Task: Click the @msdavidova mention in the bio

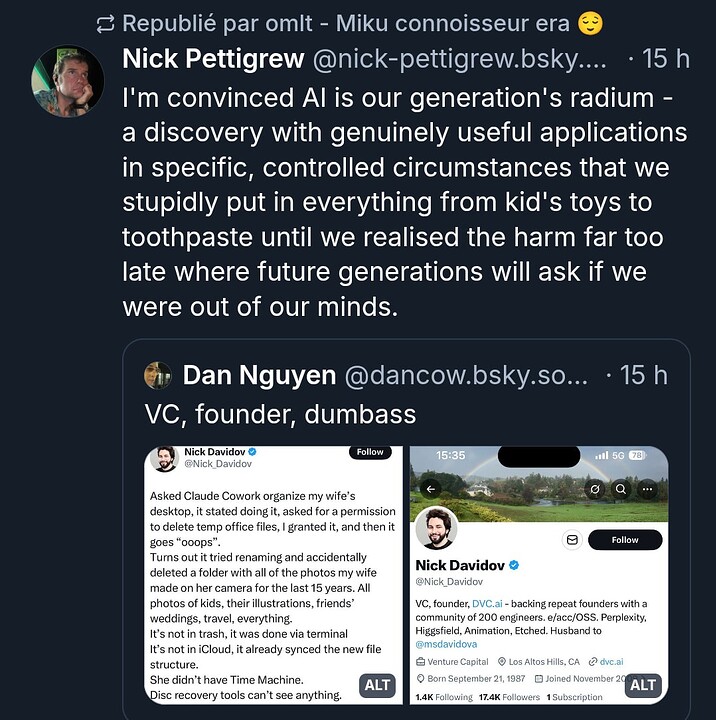Action: point(448,643)
